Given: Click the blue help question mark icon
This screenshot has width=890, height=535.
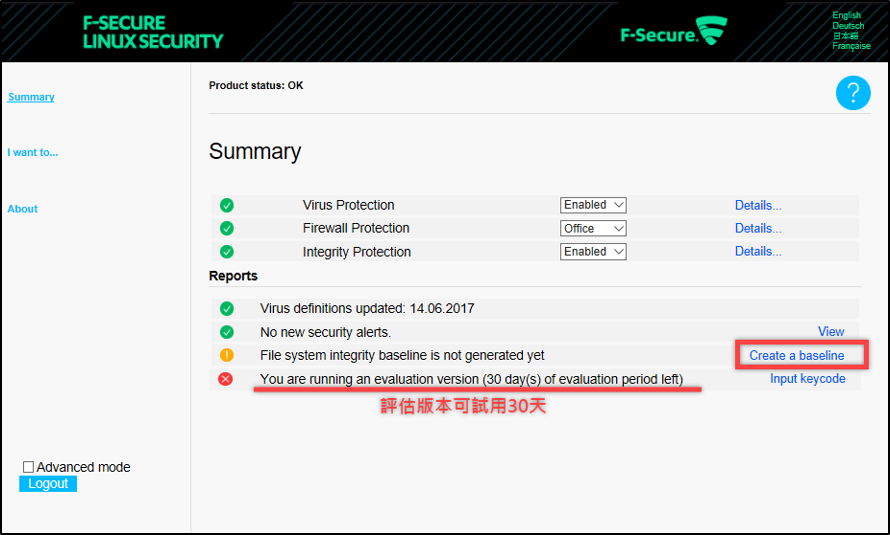Looking at the screenshot, I should [853, 93].
